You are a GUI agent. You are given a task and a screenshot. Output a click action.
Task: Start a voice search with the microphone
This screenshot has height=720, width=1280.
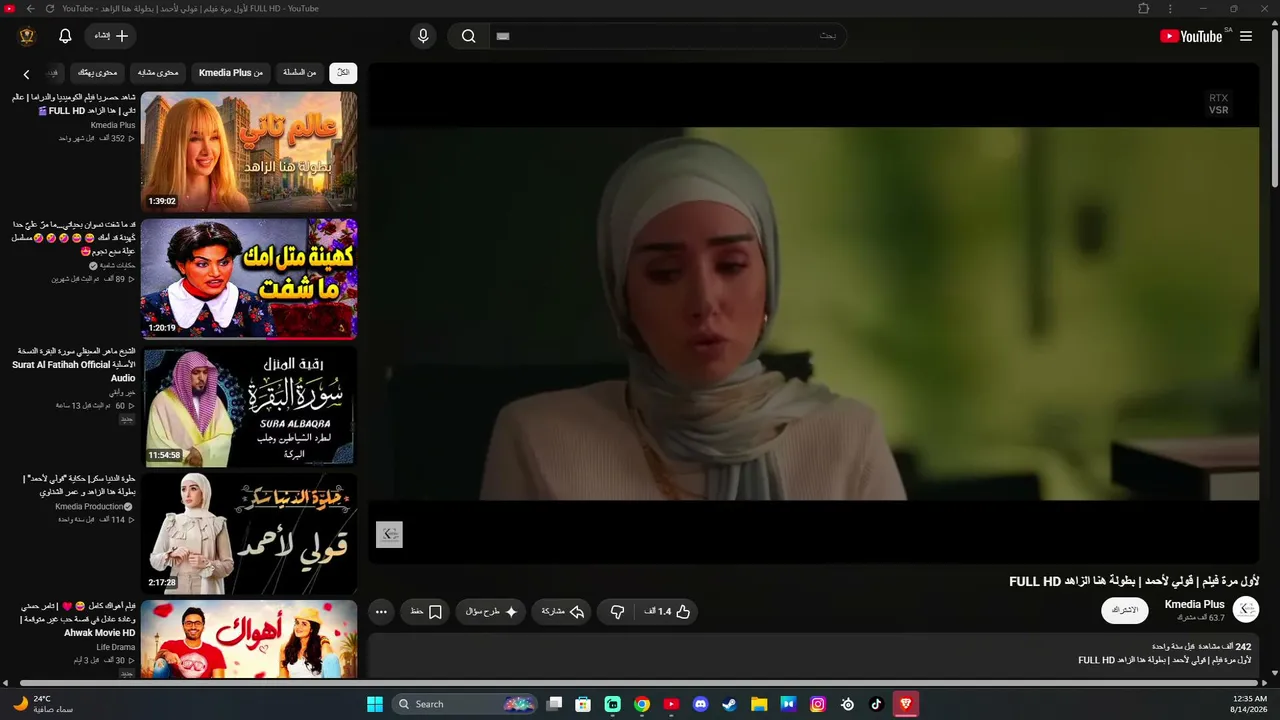tap(423, 36)
